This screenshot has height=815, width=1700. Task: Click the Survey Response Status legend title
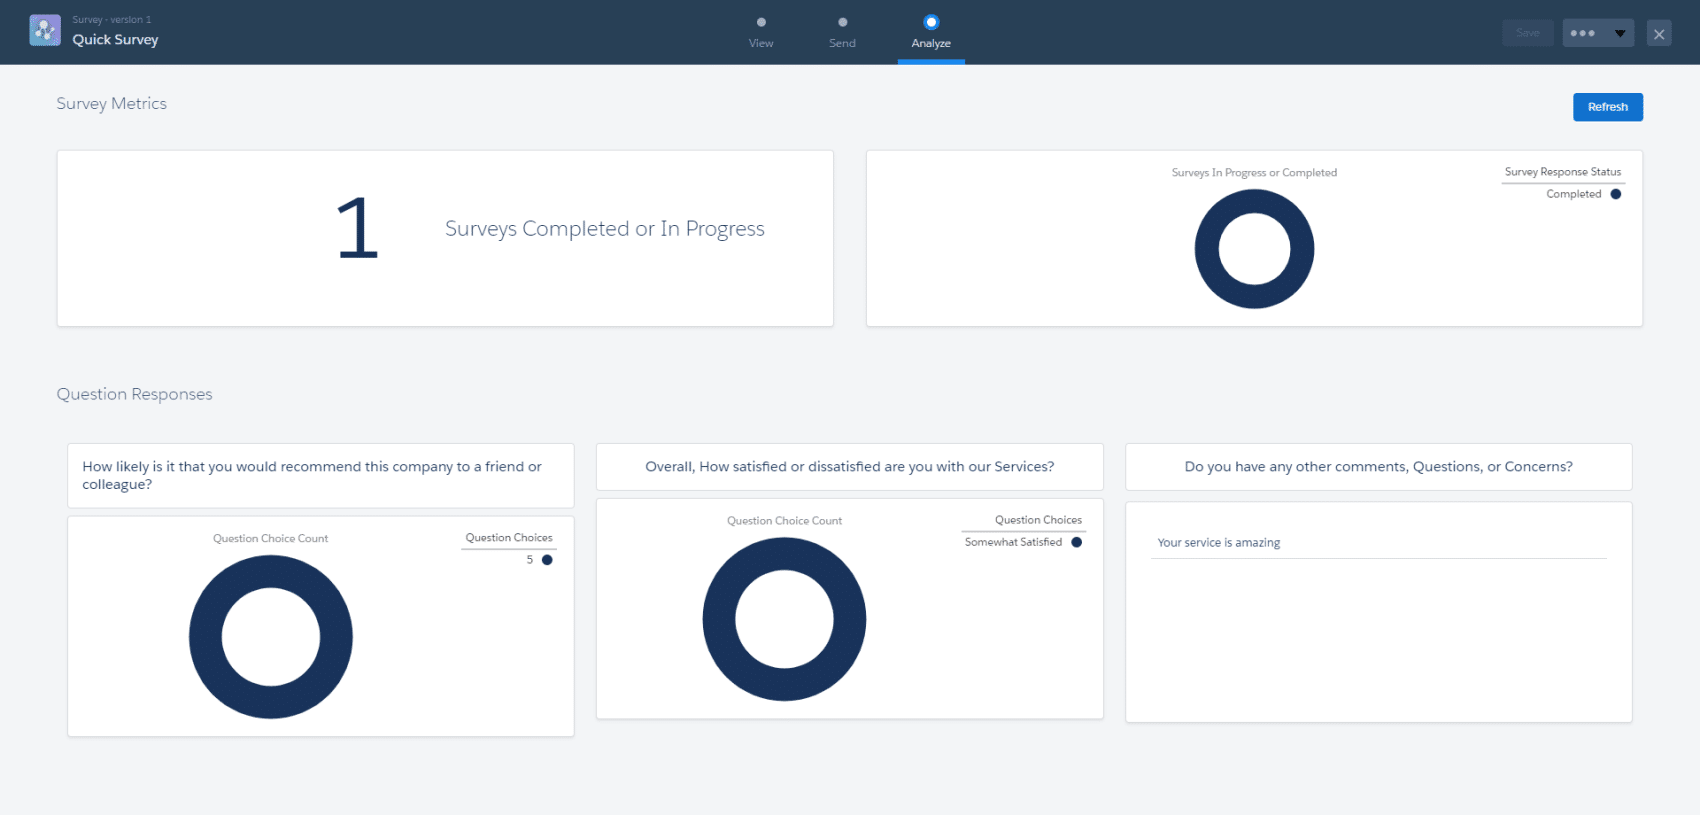pyautogui.click(x=1562, y=172)
